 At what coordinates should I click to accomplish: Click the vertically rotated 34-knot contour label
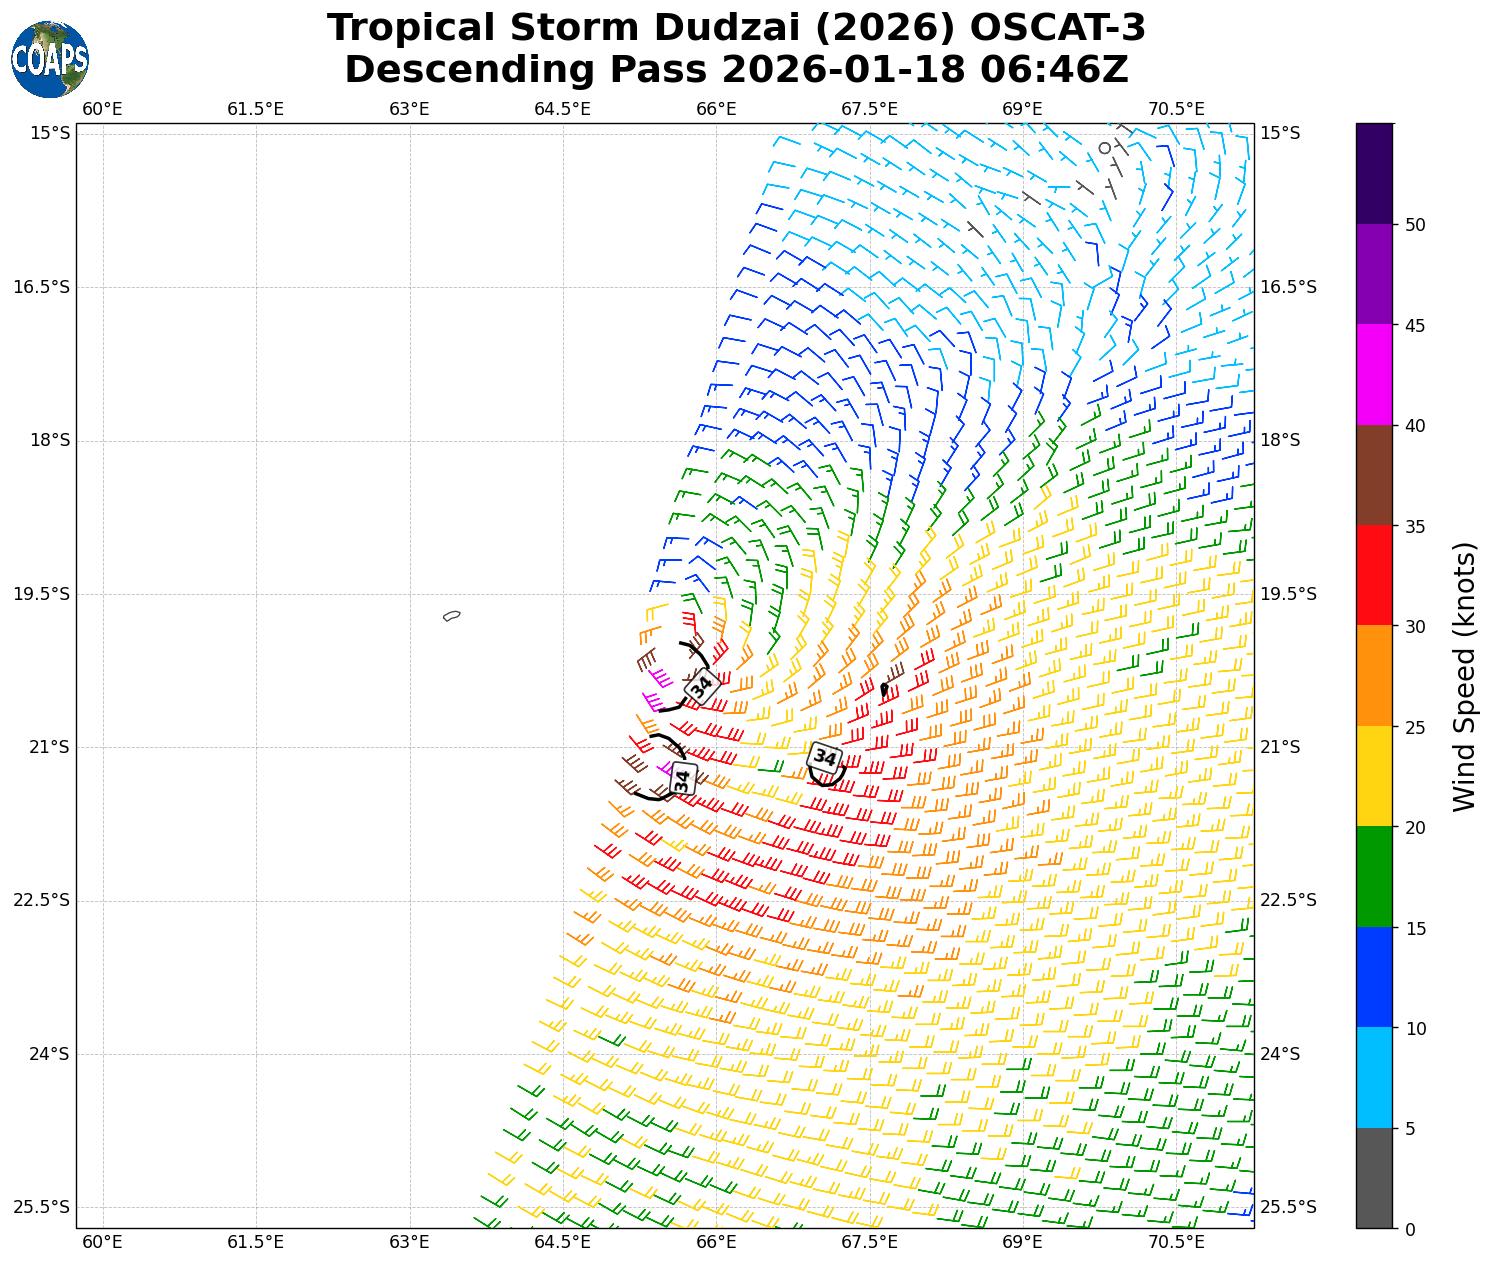click(683, 779)
